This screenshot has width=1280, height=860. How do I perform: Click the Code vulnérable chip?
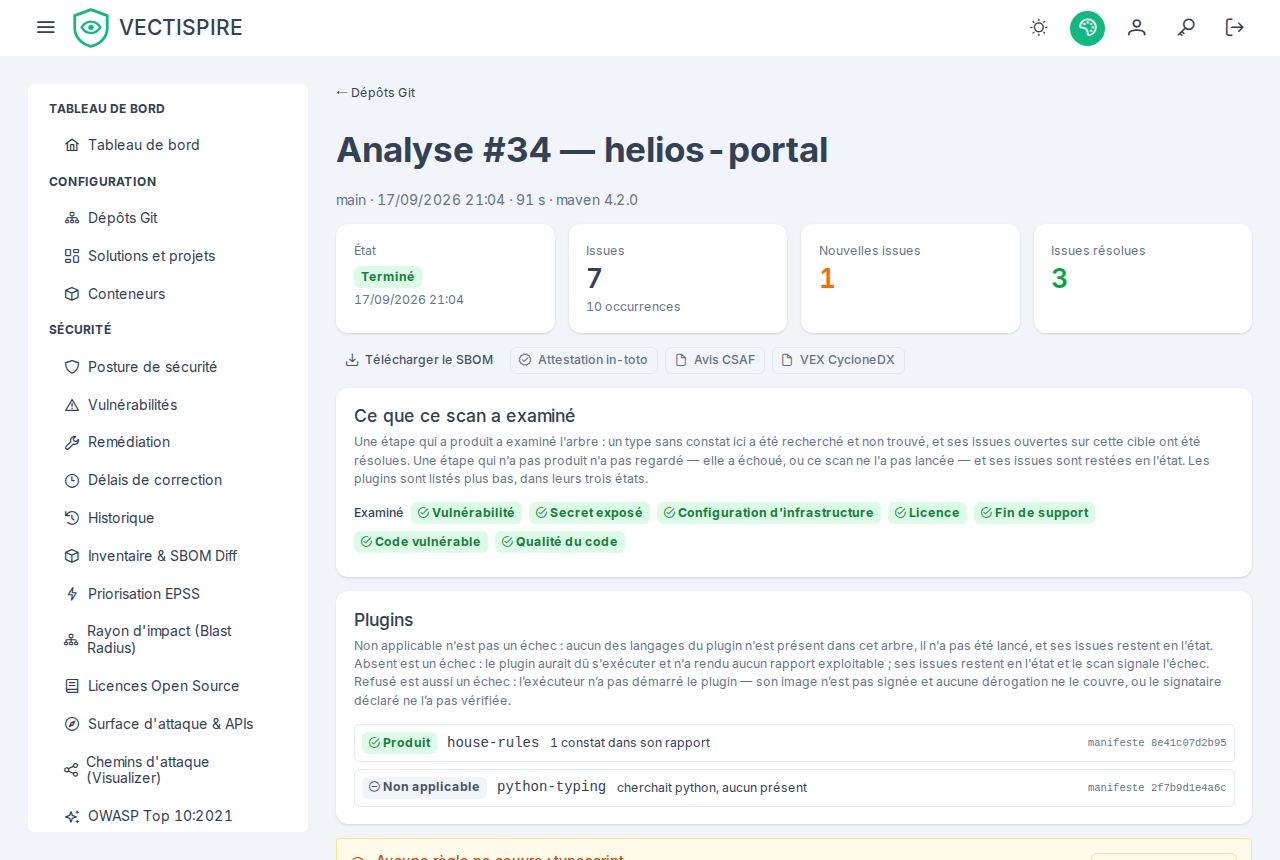point(421,542)
